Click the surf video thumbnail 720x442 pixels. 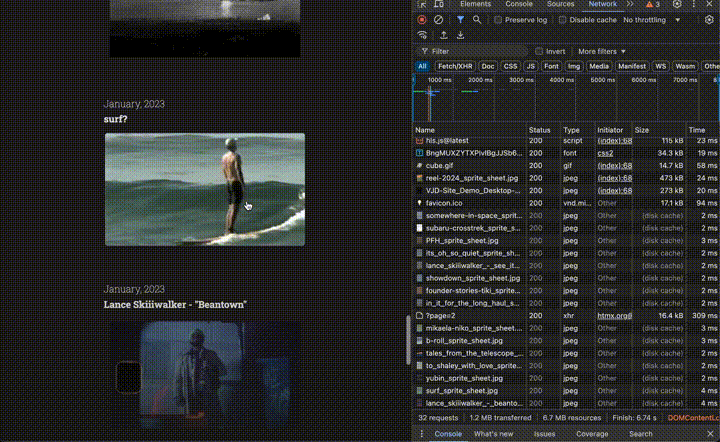tap(205, 189)
